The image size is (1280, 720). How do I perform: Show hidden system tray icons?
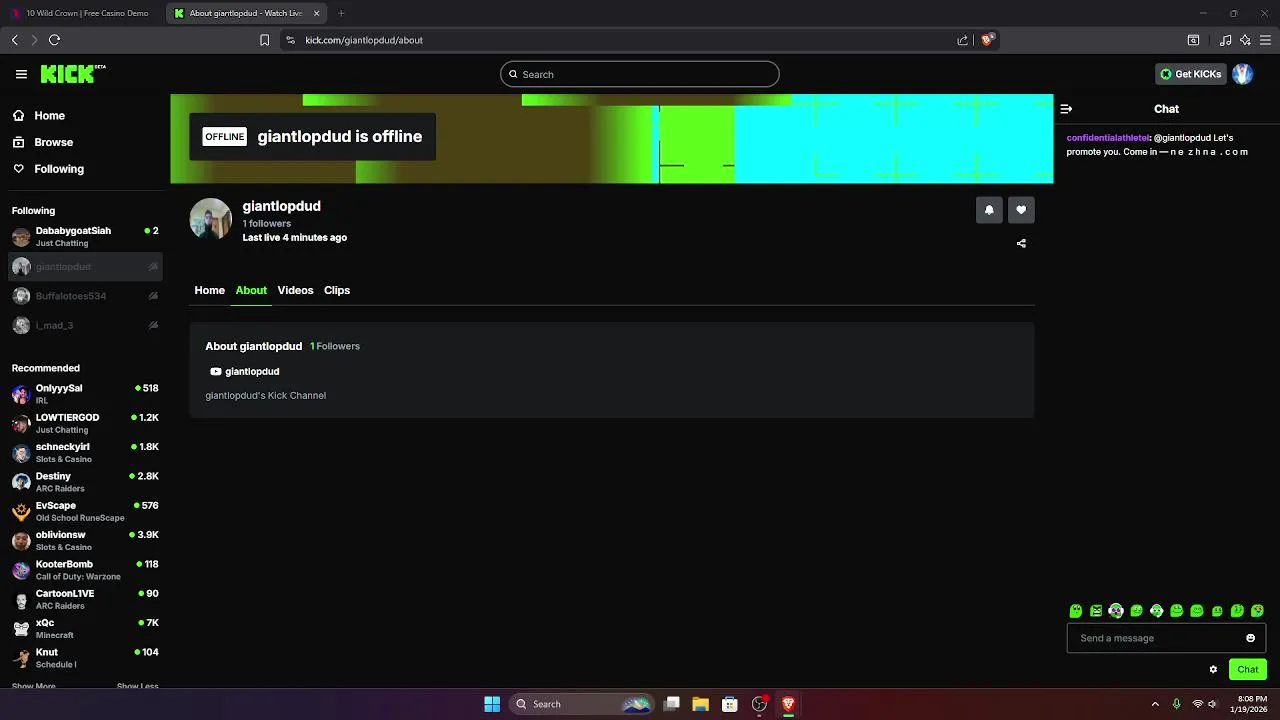click(x=1155, y=704)
